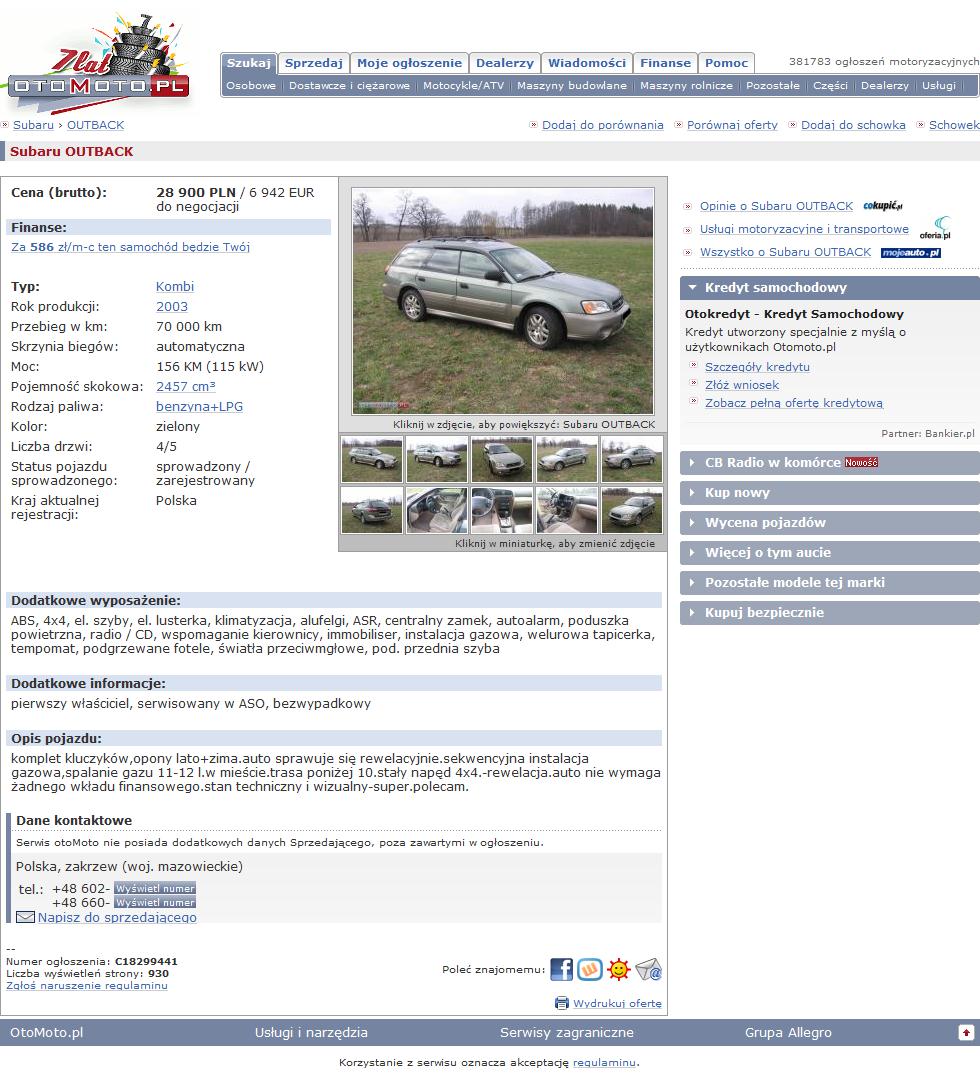The height and width of the screenshot is (1088, 980).
Task: Click the OtoMoto.pl logo
Action: (97, 64)
